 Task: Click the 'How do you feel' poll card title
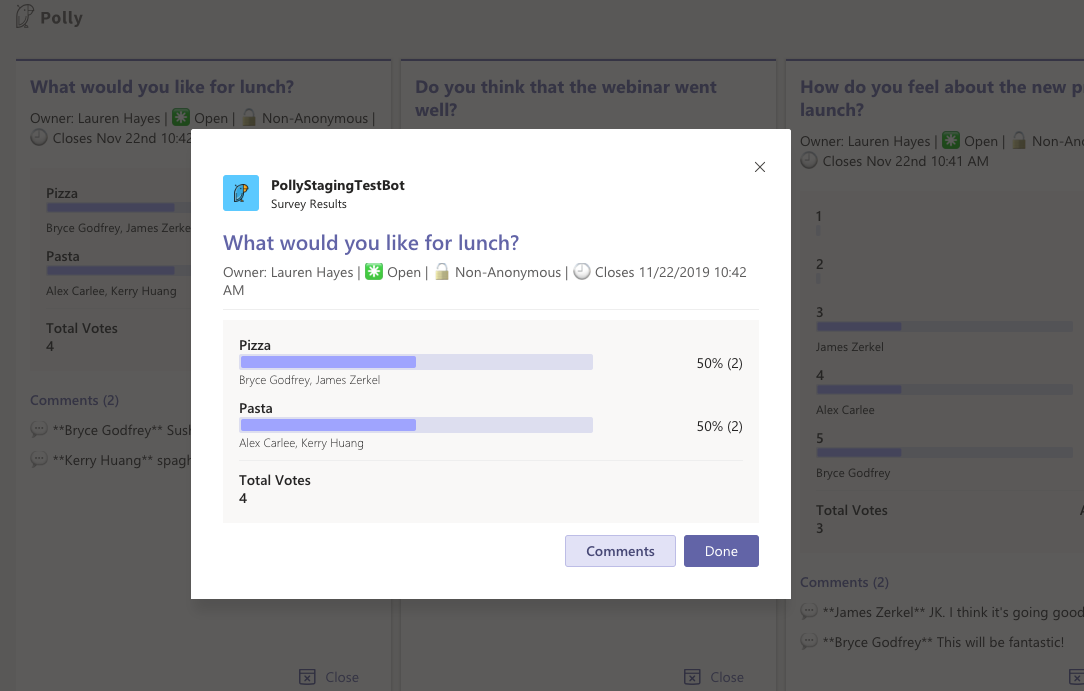click(942, 98)
